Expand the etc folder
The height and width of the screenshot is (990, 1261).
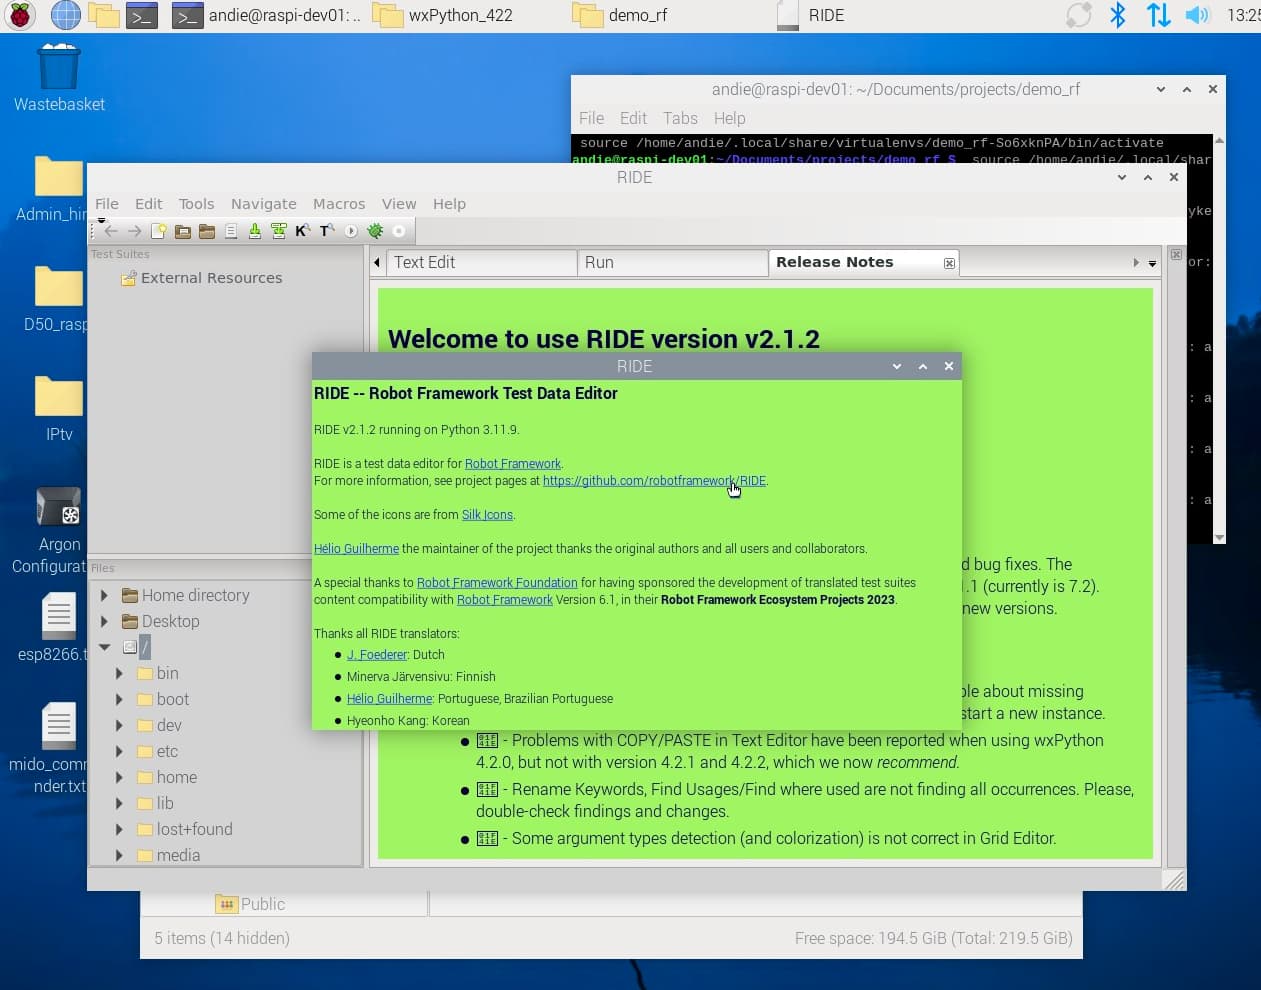[119, 751]
